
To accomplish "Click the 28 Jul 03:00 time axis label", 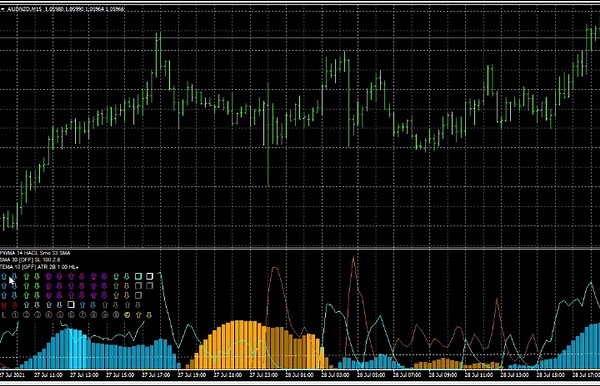I will point(335,375).
